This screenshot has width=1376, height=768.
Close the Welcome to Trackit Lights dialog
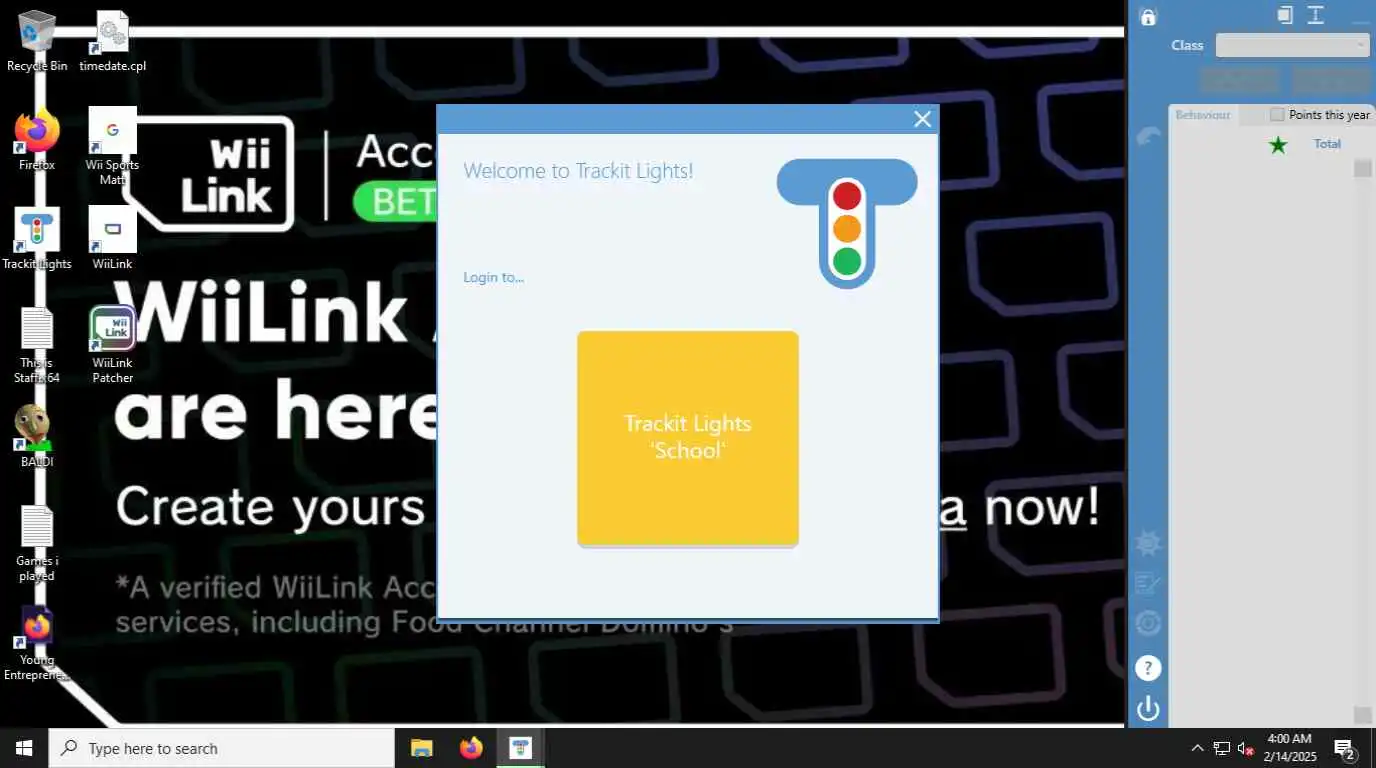pos(922,119)
